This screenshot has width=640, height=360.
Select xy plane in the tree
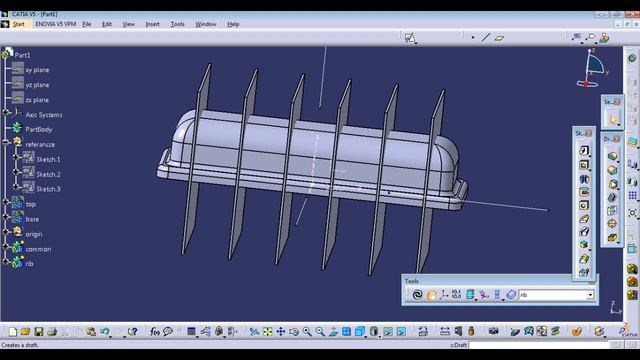click(37, 70)
